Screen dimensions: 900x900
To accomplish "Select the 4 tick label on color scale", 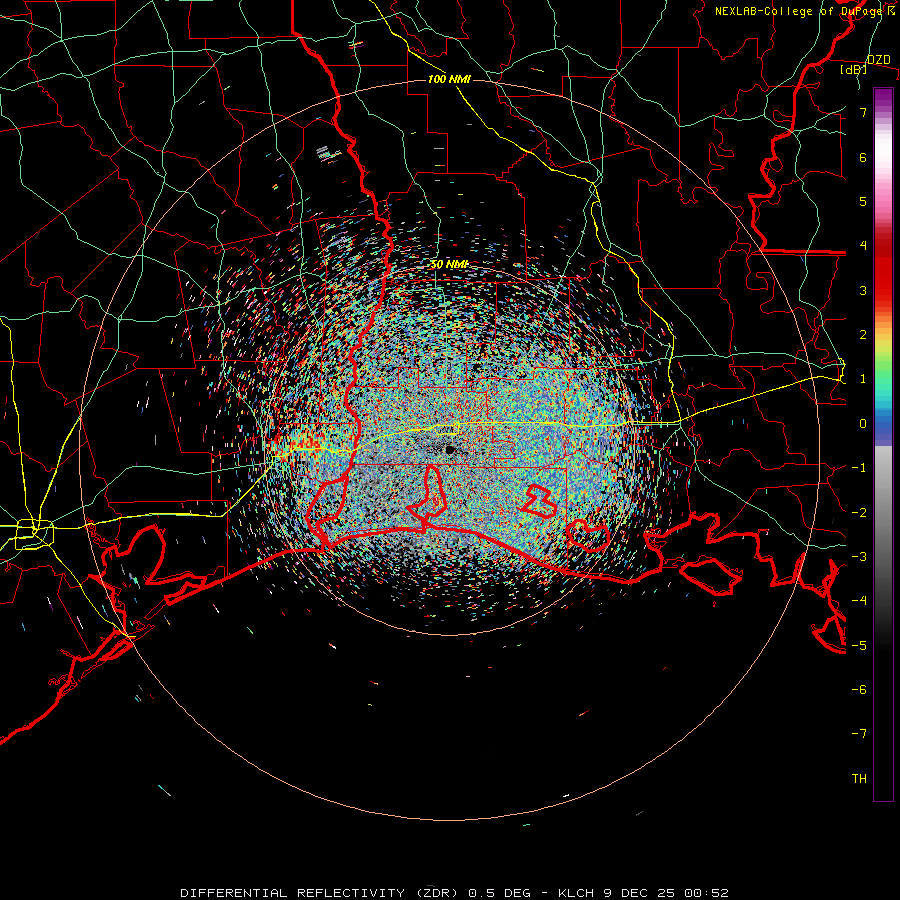I will [x=863, y=246].
